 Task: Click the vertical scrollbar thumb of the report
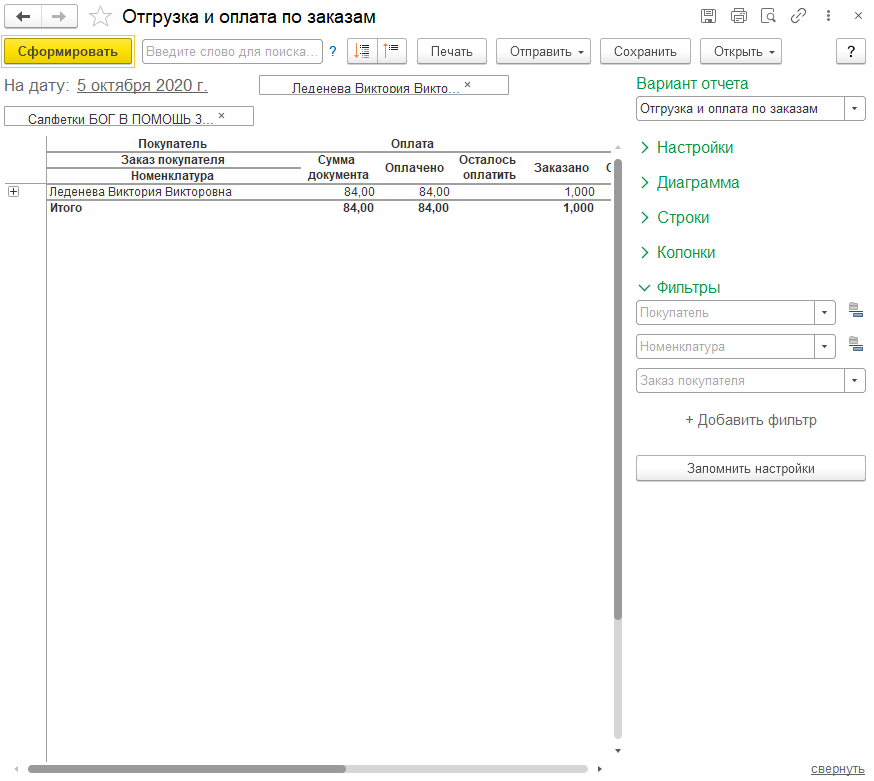pos(618,389)
